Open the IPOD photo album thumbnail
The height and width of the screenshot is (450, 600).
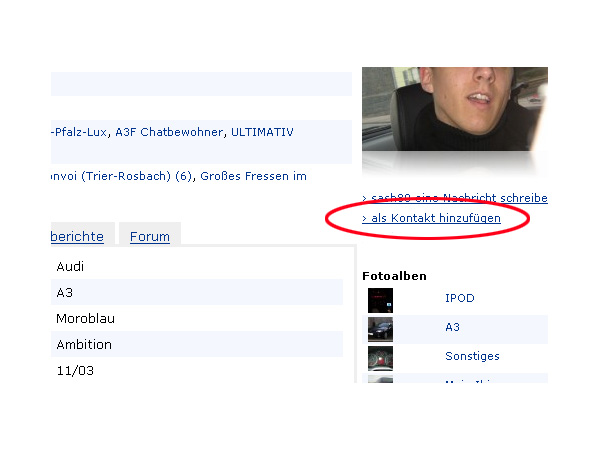tap(380, 300)
